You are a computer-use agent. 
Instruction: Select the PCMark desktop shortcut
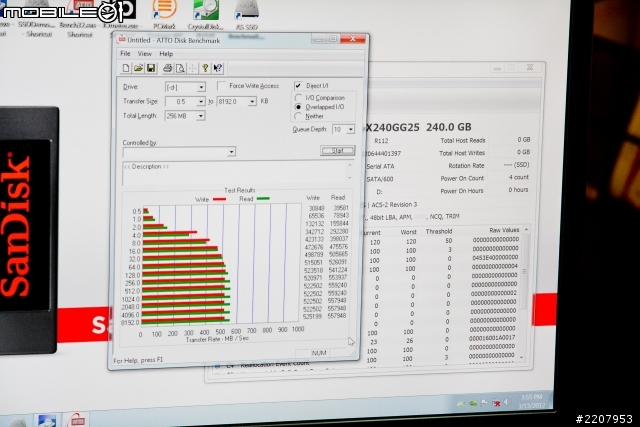coord(164,15)
